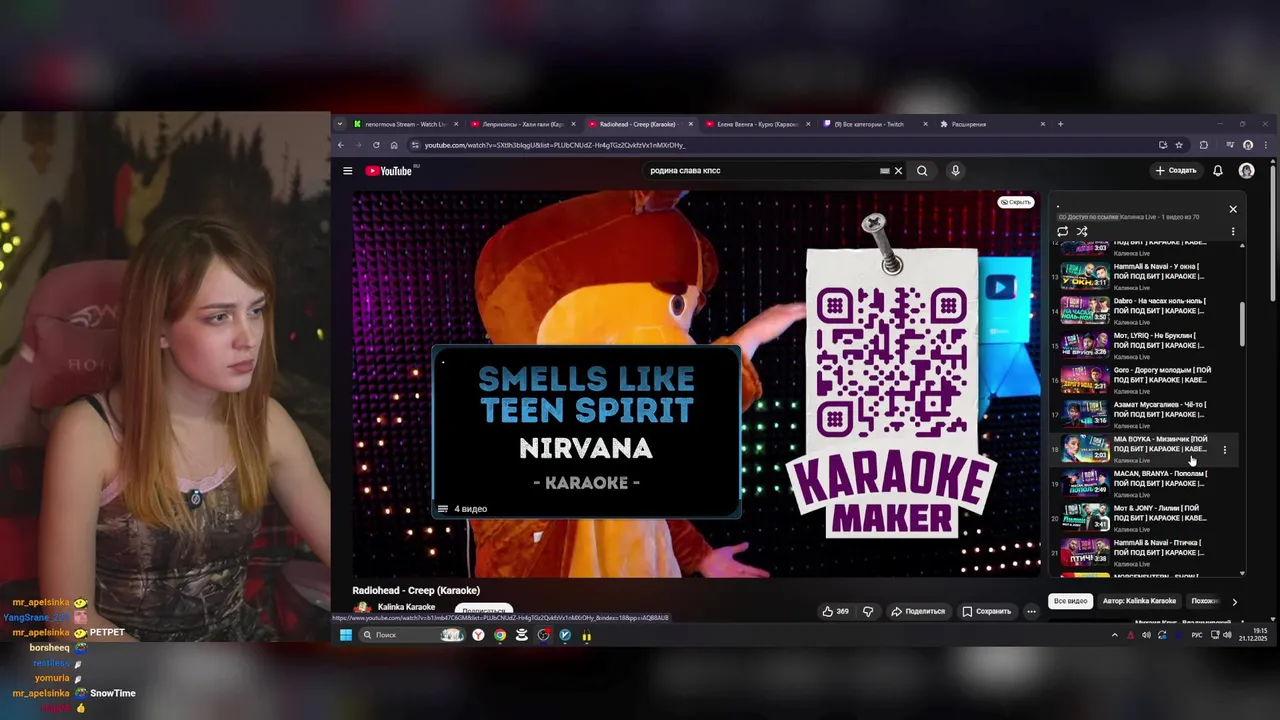Screen dimensions: 1280x720
Task: Focus the YouTube search field
Action: coord(762,171)
